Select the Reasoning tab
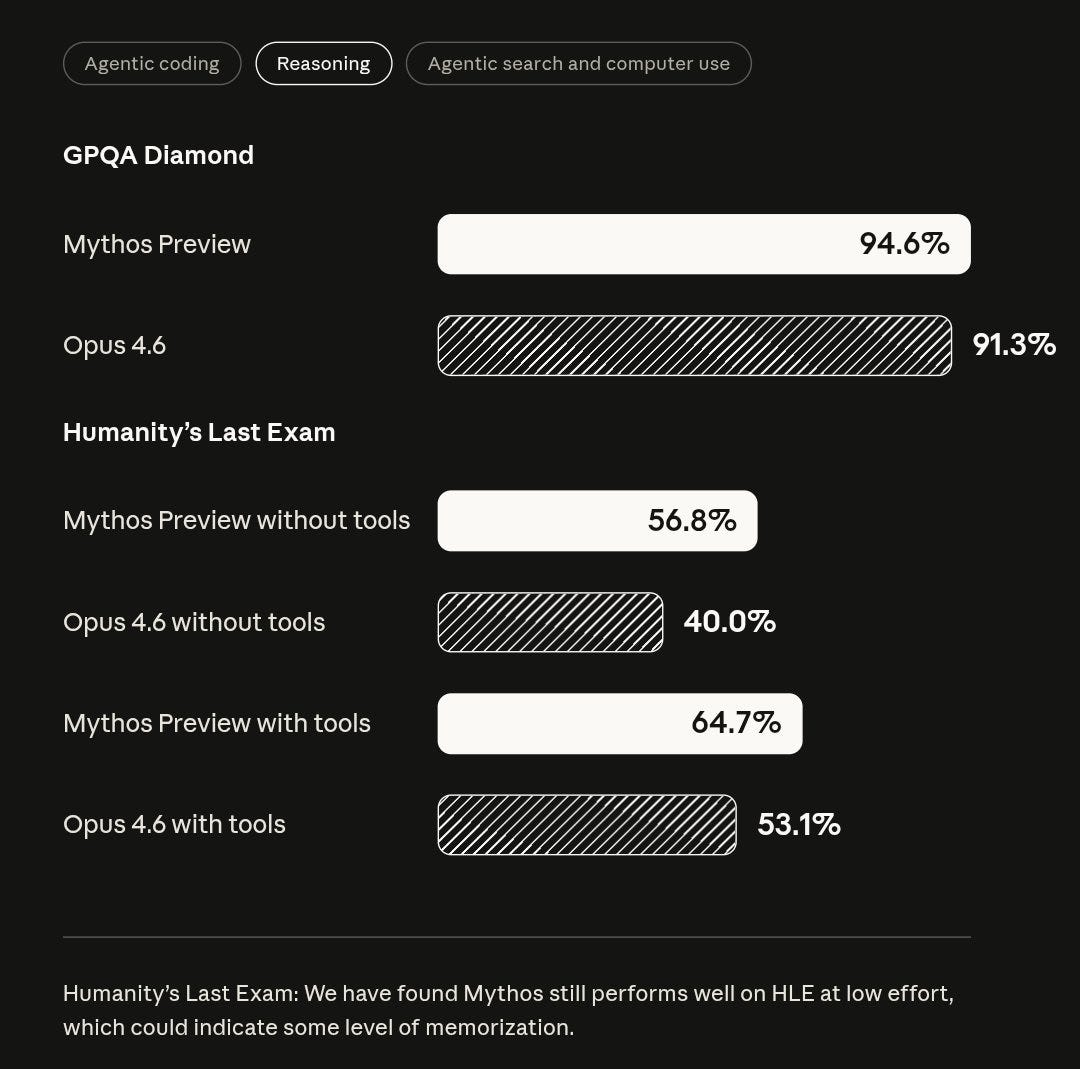1080x1069 pixels. (324, 63)
